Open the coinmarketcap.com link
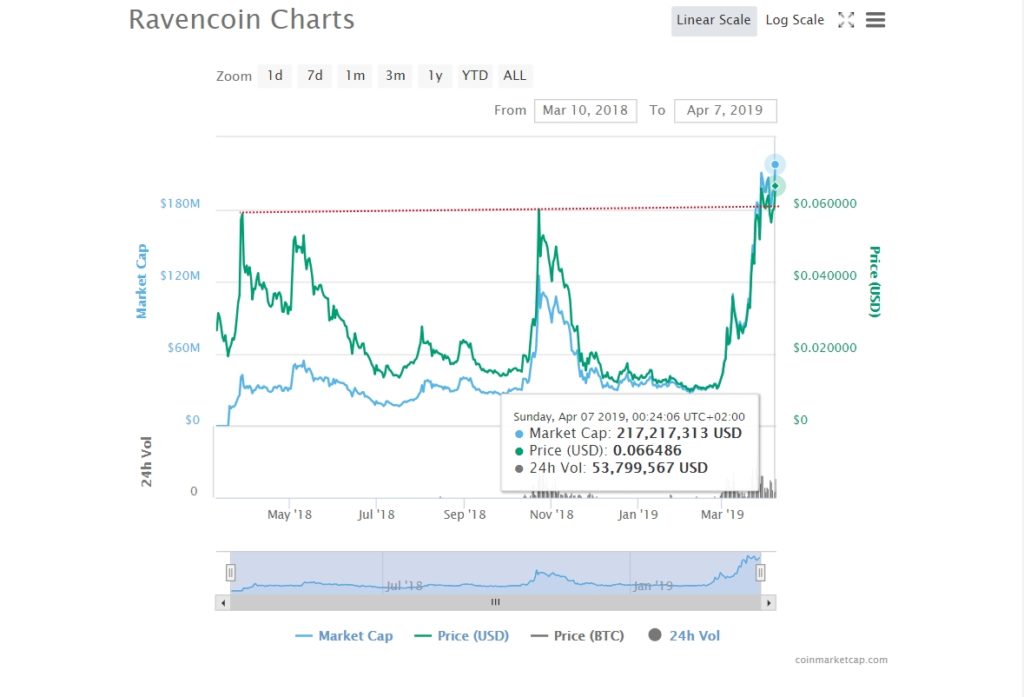The width and height of the screenshot is (1024, 697). 843,660
